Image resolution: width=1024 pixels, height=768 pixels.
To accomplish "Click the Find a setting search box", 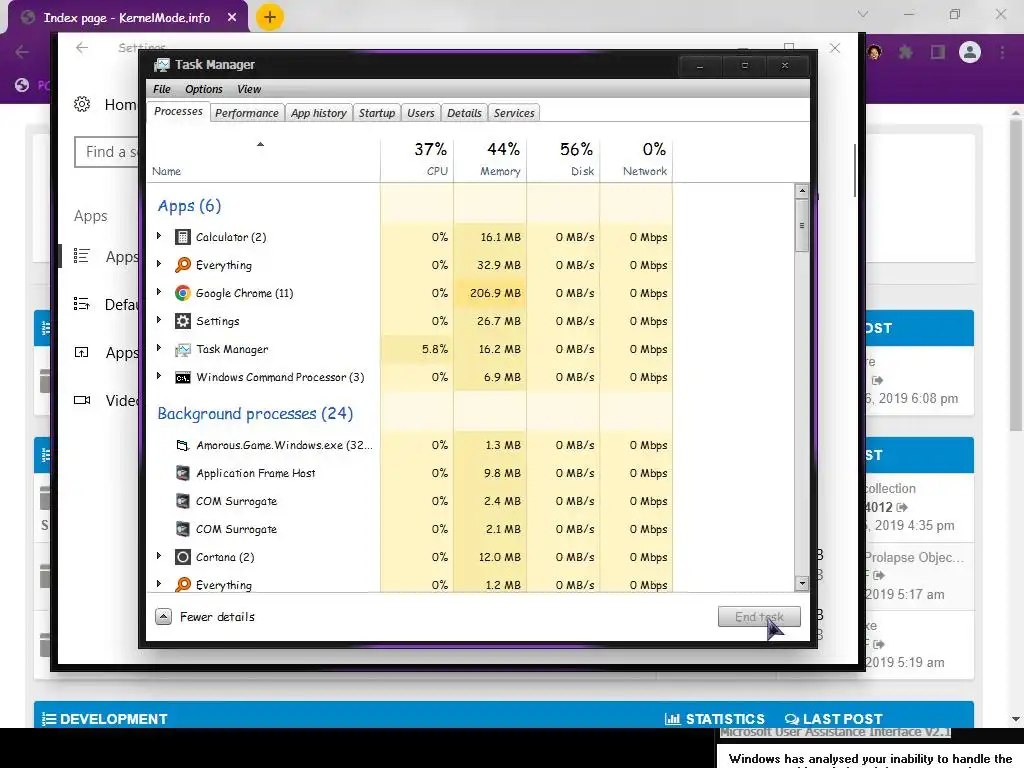I will [108, 152].
